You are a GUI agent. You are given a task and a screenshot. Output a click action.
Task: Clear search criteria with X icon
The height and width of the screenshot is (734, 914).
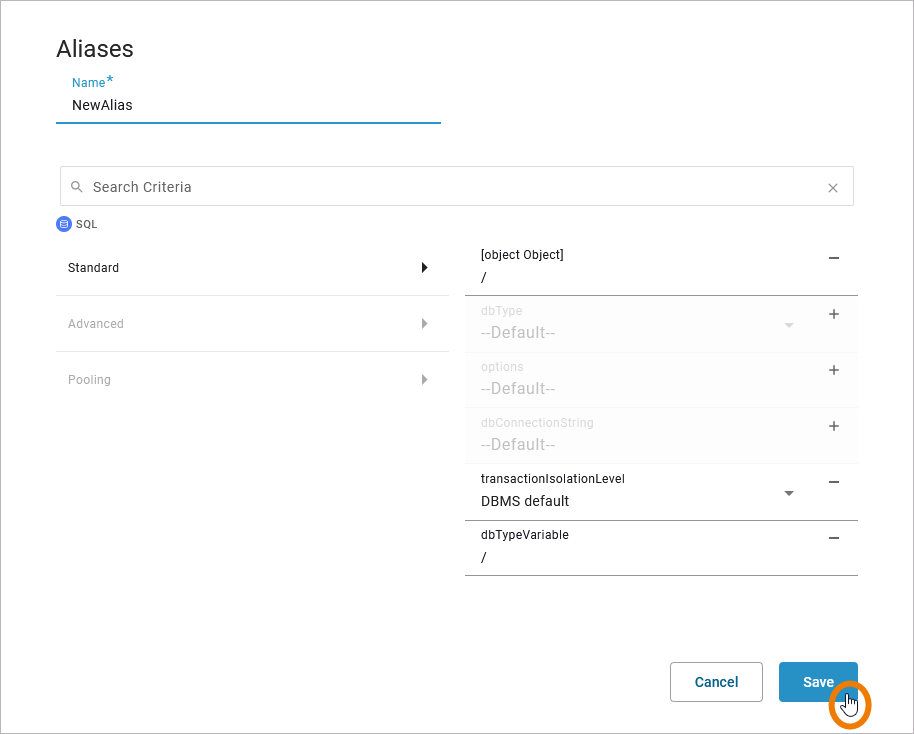tap(833, 187)
